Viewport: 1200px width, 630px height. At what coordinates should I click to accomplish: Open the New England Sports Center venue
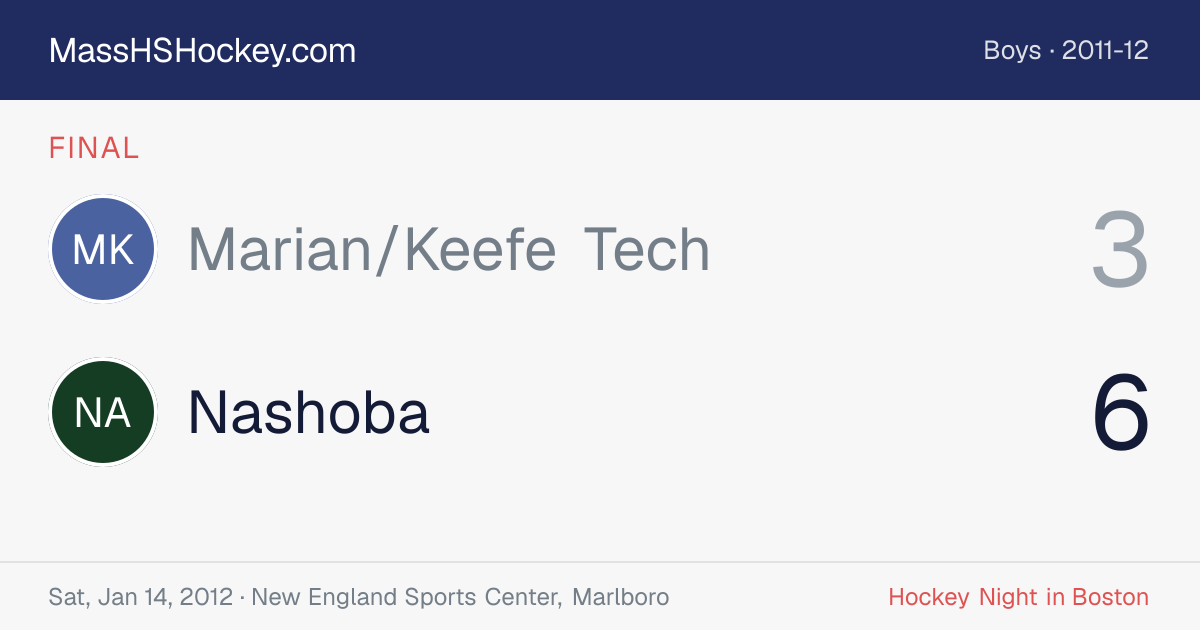[x=406, y=598]
